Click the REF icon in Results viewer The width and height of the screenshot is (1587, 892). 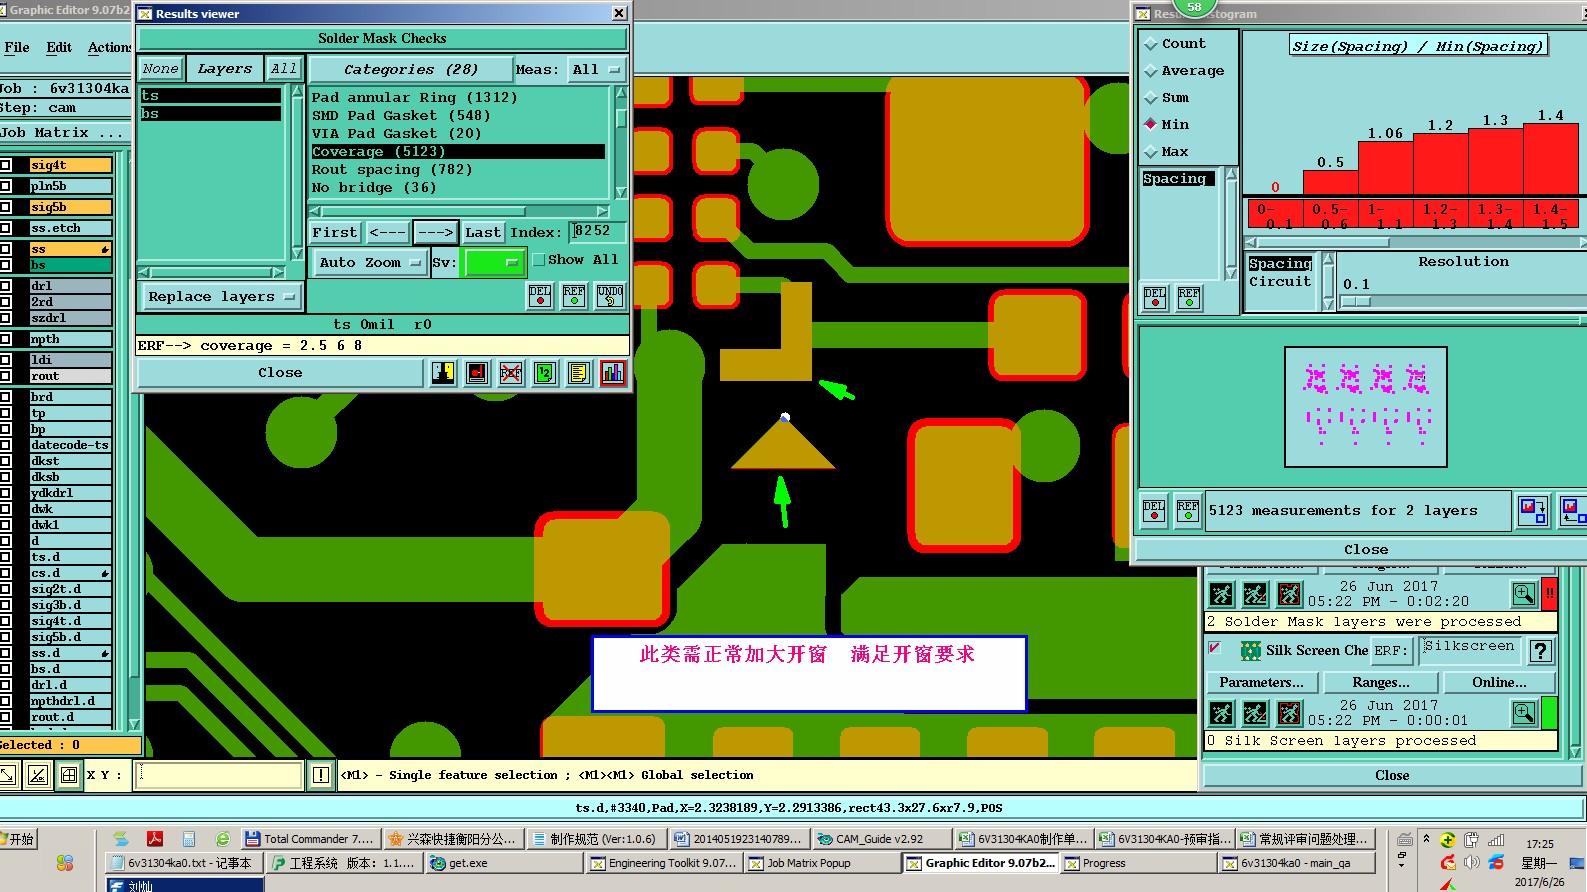[x=574, y=295]
